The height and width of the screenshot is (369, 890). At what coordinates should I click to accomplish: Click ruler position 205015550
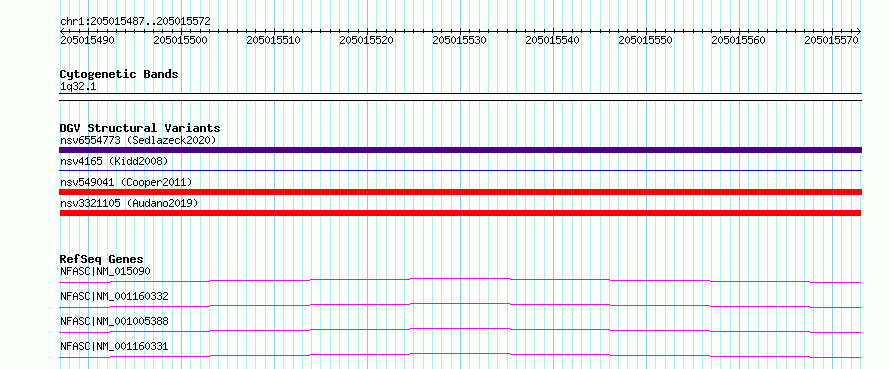(x=646, y=40)
